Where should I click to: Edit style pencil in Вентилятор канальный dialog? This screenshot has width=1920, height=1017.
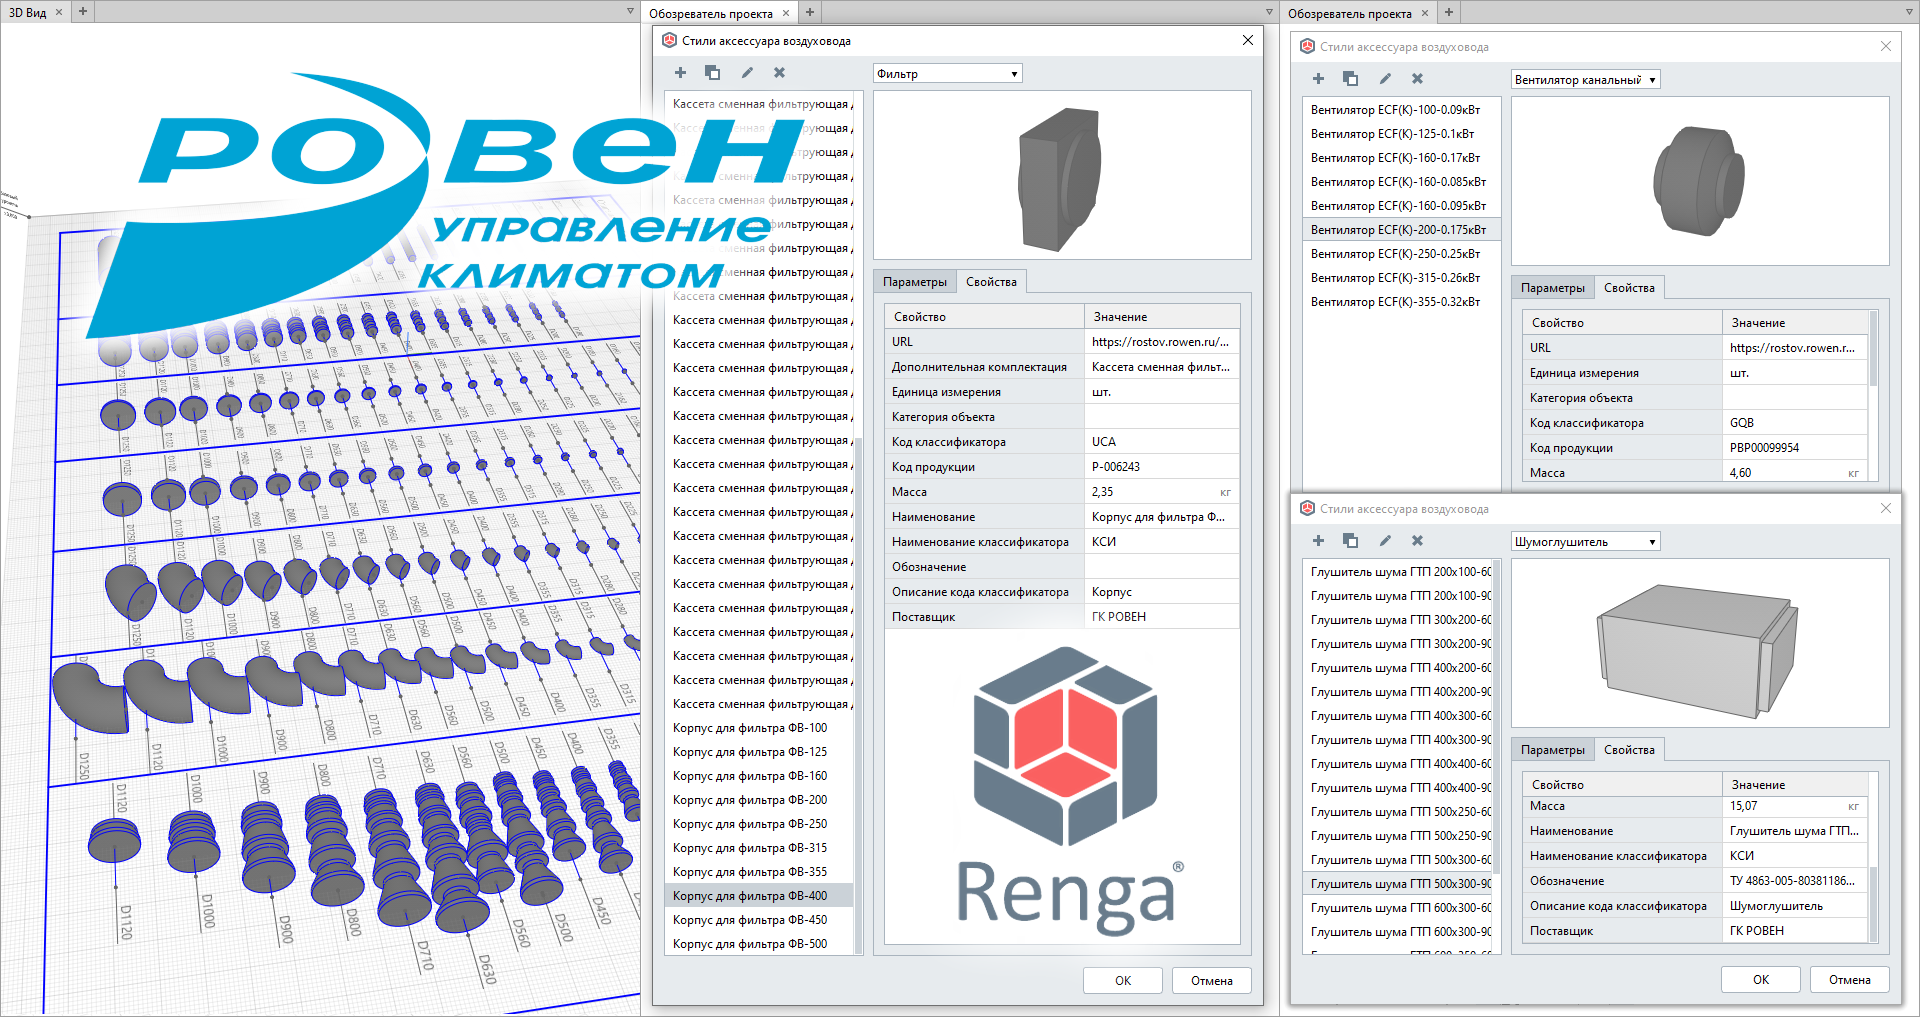point(1385,79)
